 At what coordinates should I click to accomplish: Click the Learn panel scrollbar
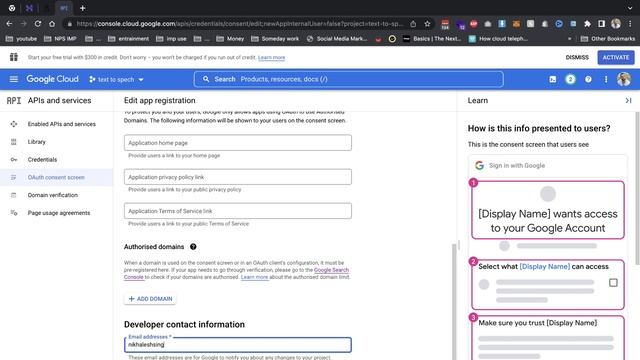[638, 188]
